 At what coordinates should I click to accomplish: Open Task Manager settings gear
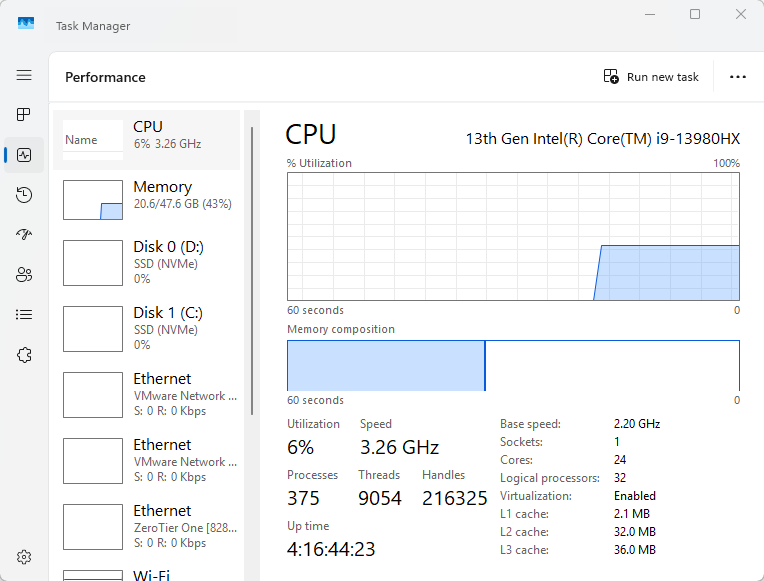(24, 557)
